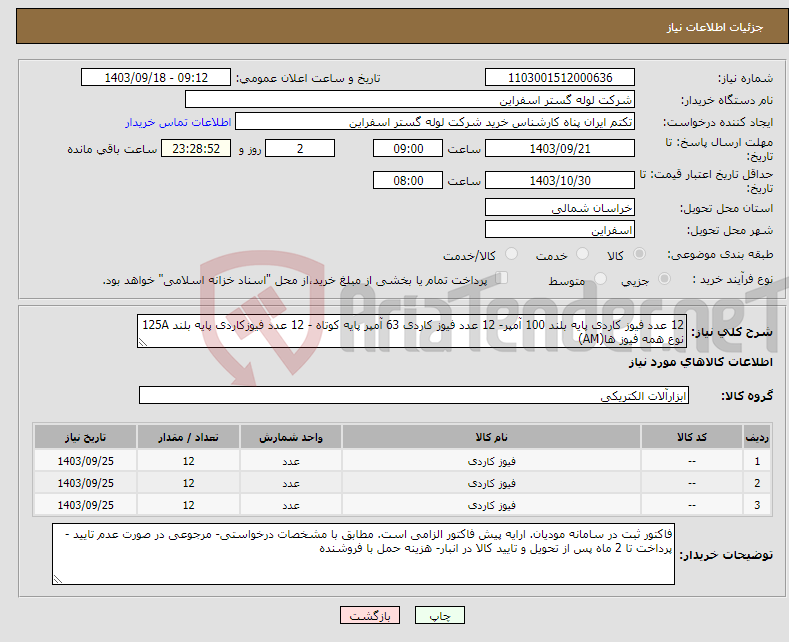789x642 pixels.
Task: Click the requester field تکتم ایران پناه
Action: 435,122
